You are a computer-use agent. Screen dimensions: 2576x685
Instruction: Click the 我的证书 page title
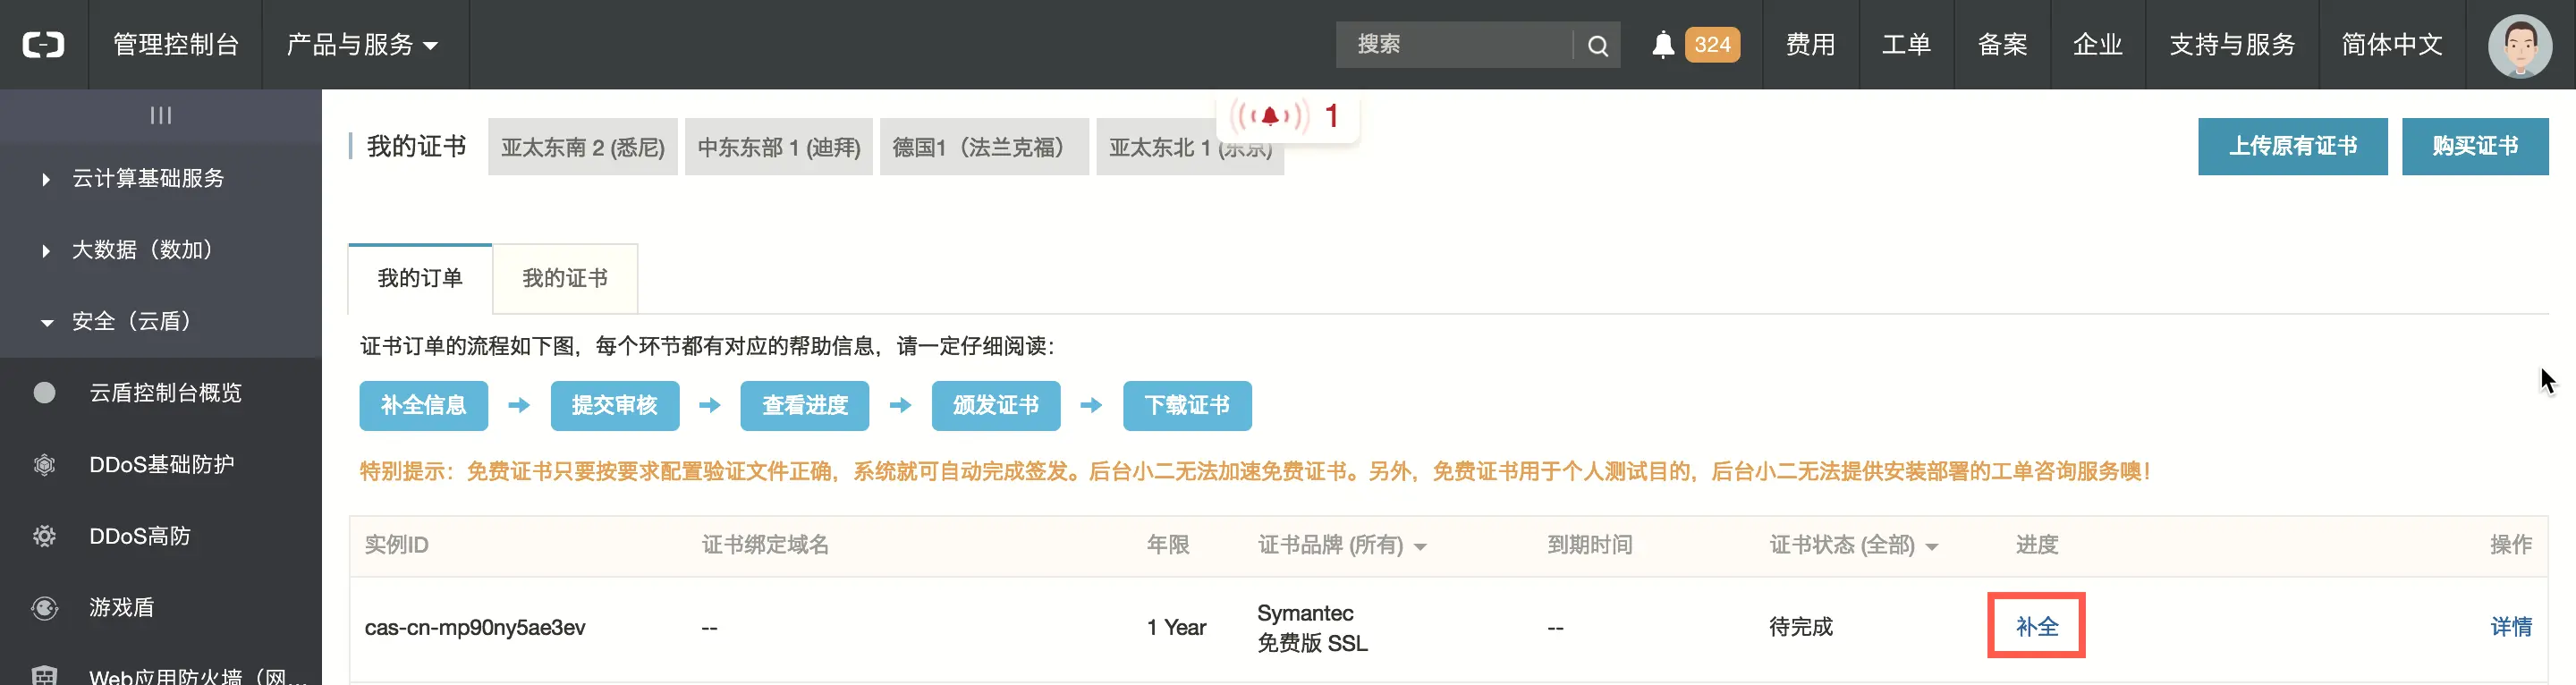tap(416, 147)
